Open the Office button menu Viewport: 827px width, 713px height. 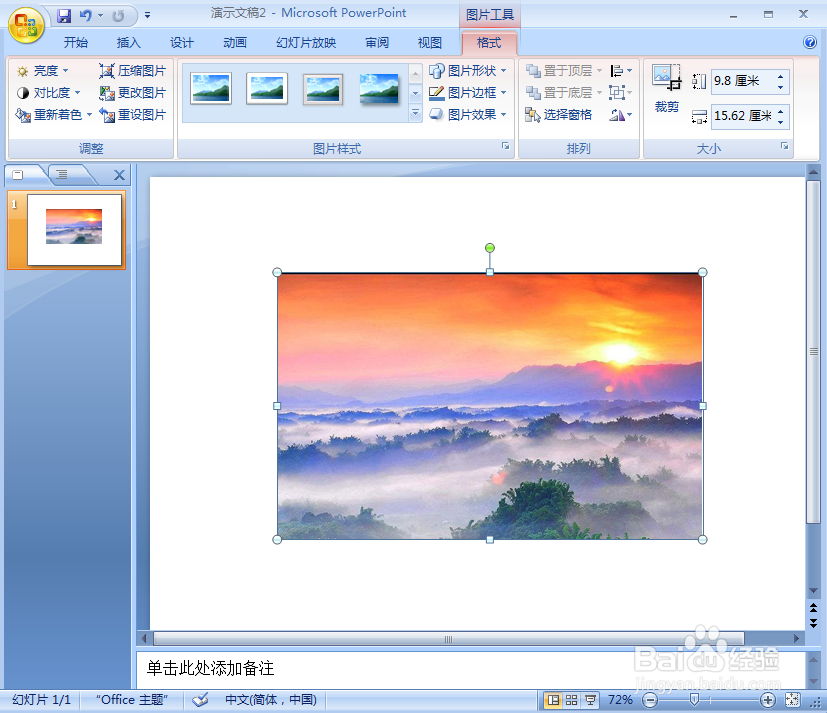[x=26, y=25]
